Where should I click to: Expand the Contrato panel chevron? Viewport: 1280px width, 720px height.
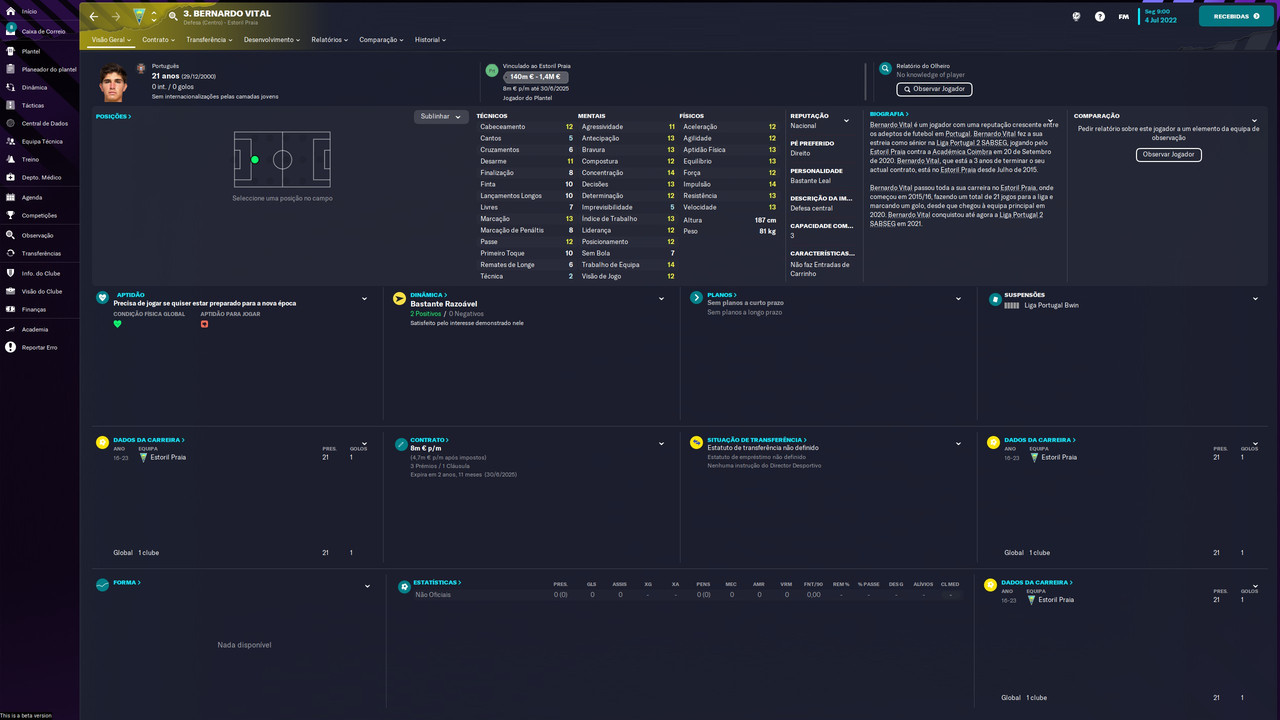661,443
